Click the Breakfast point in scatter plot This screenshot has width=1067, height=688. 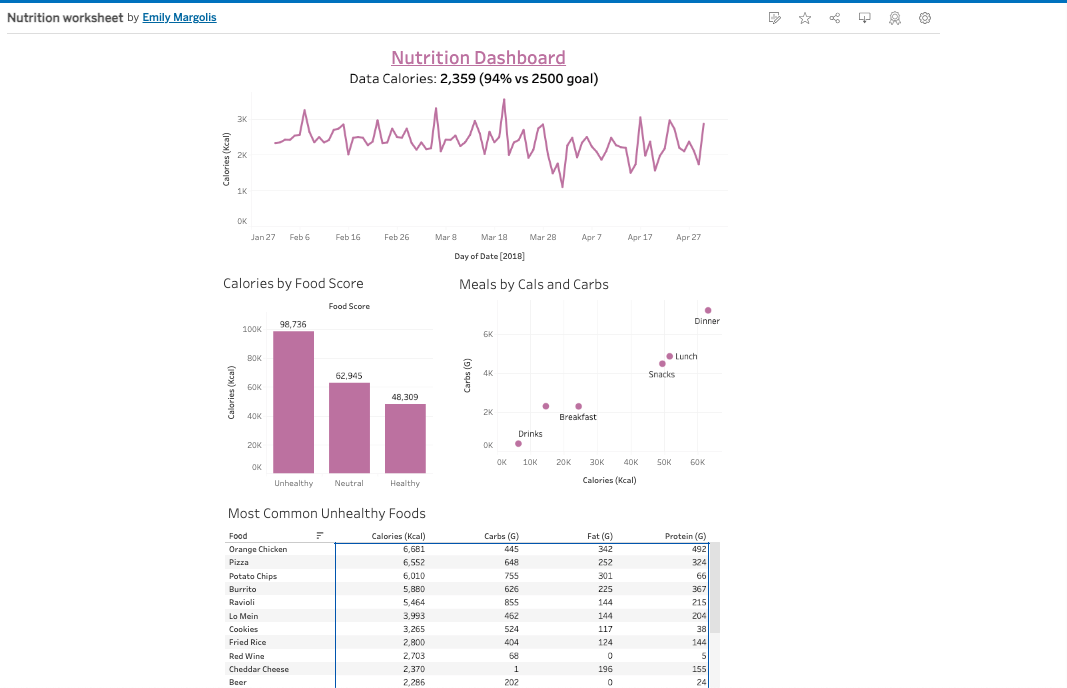click(578, 406)
